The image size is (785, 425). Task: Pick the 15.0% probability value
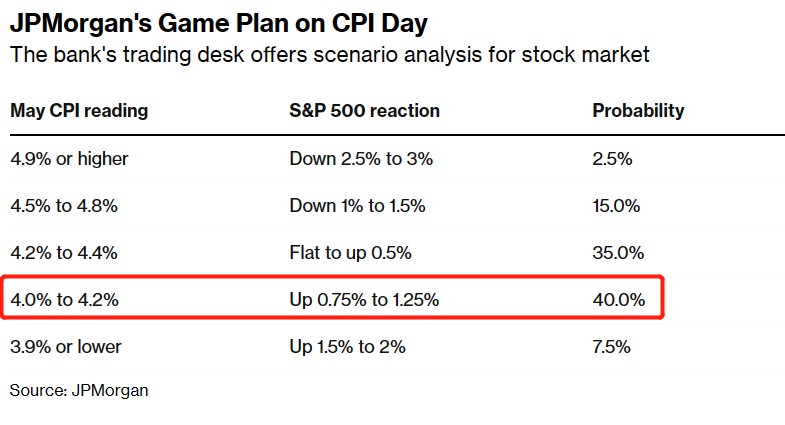[616, 206]
